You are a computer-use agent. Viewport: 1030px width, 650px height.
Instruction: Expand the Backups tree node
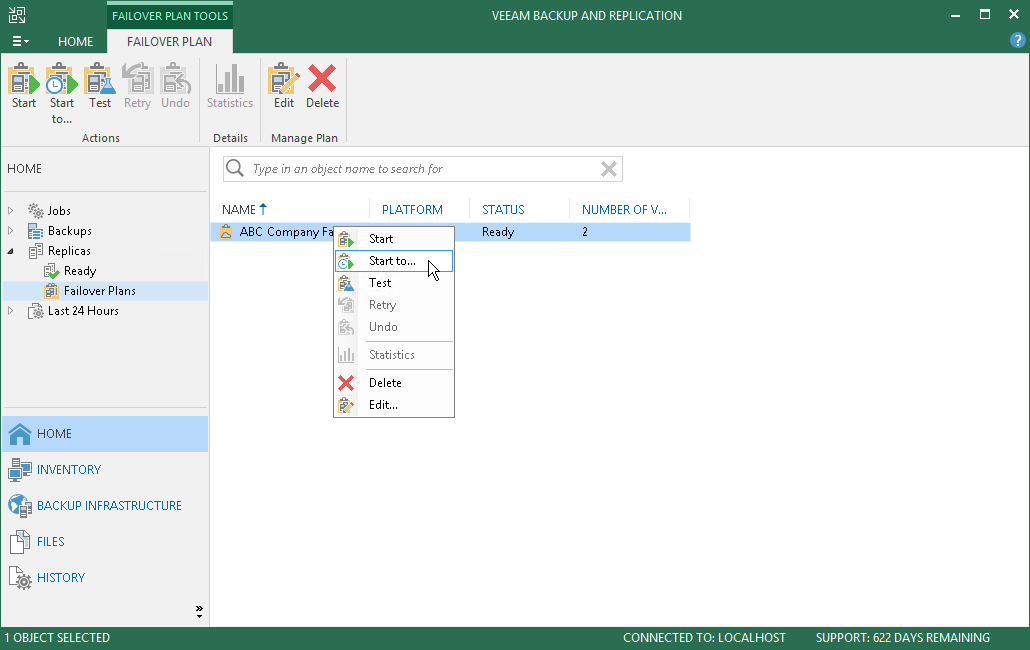pyautogui.click(x=11, y=230)
